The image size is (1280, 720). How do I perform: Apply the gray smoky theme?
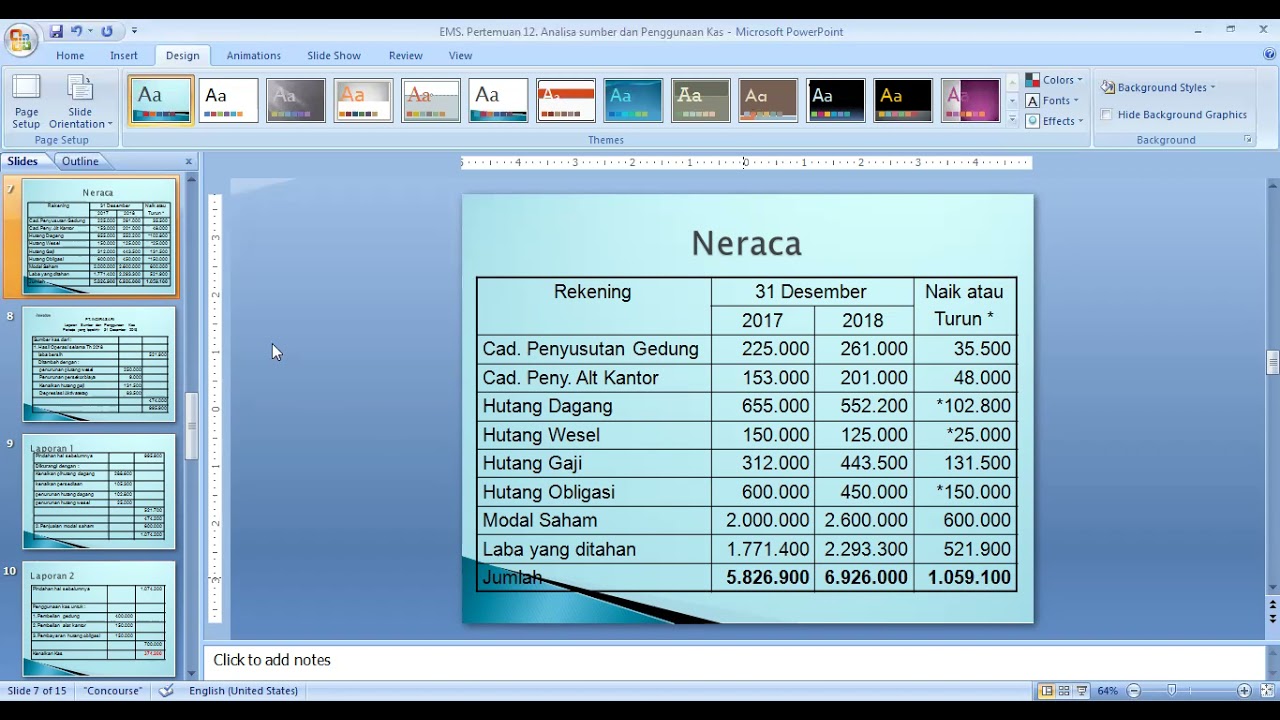[296, 100]
